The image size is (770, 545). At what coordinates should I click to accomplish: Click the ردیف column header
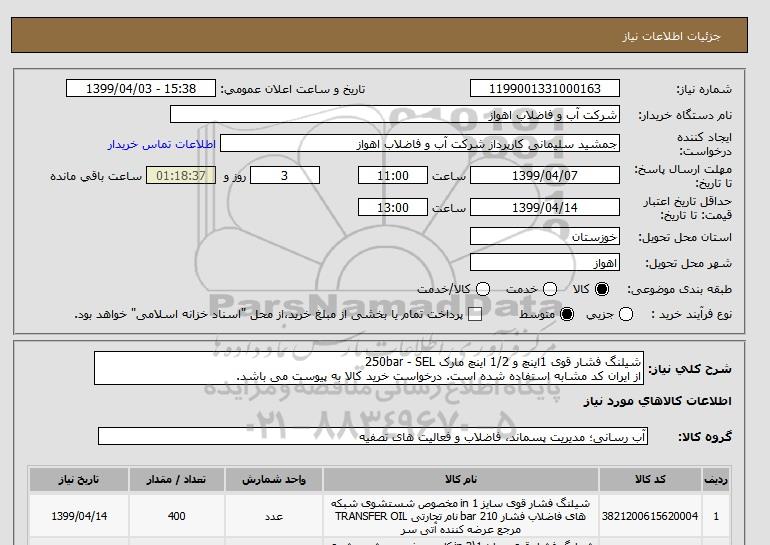[x=716, y=480]
